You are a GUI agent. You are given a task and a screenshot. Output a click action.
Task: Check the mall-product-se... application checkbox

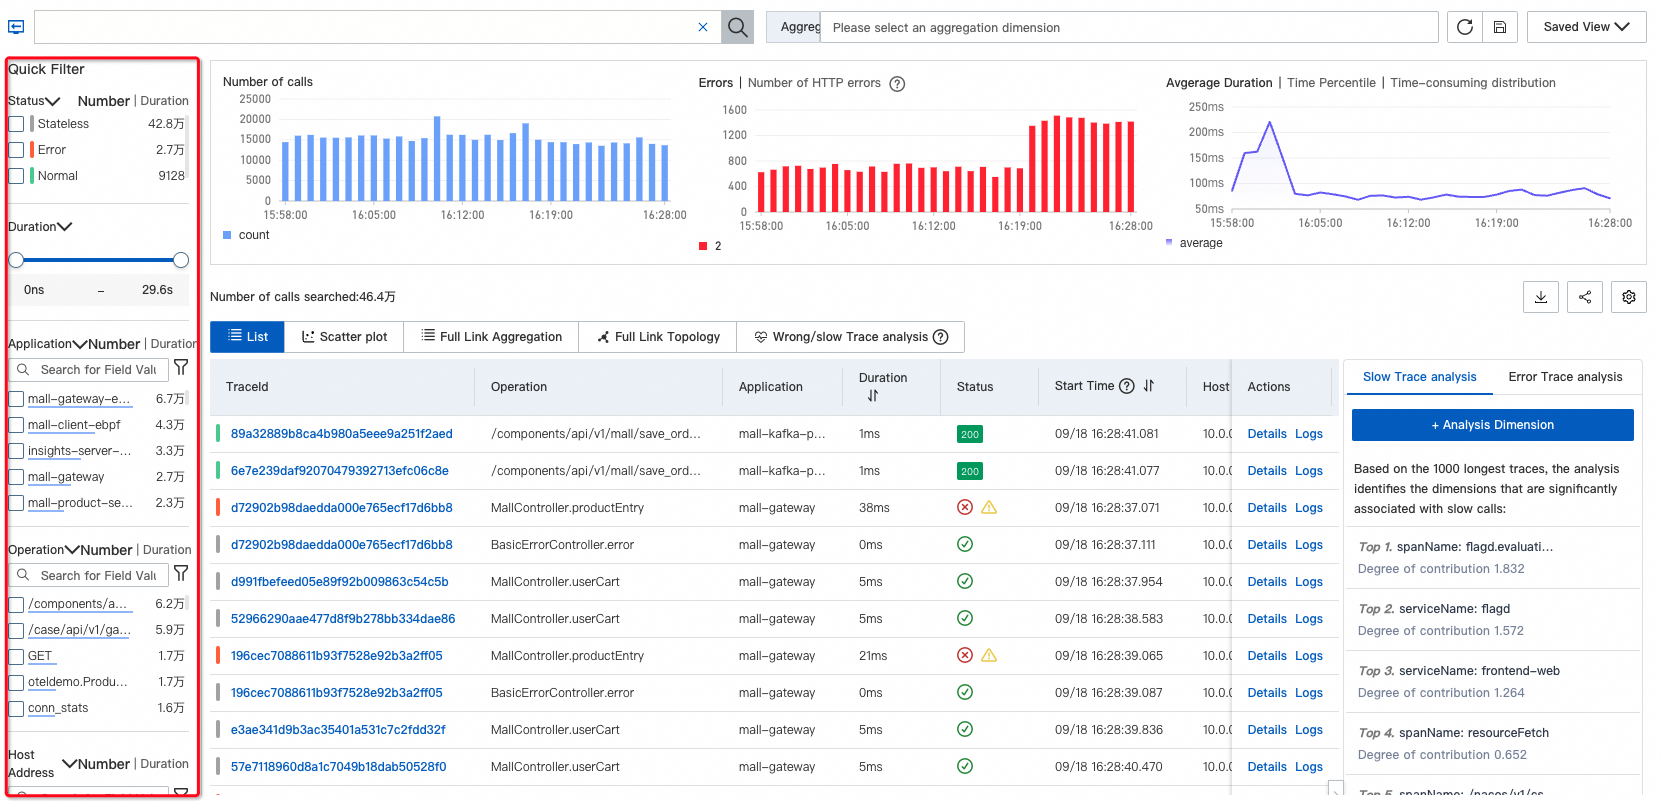coord(16,503)
